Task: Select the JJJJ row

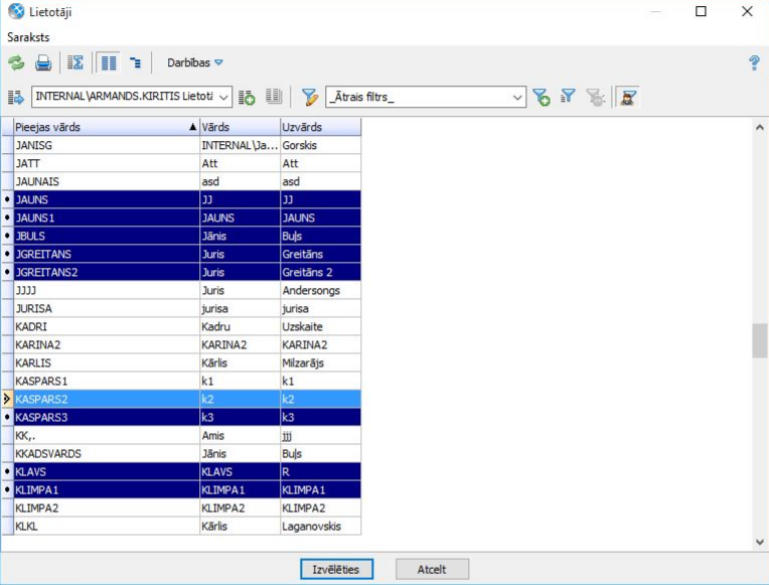Action: coord(187,290)
